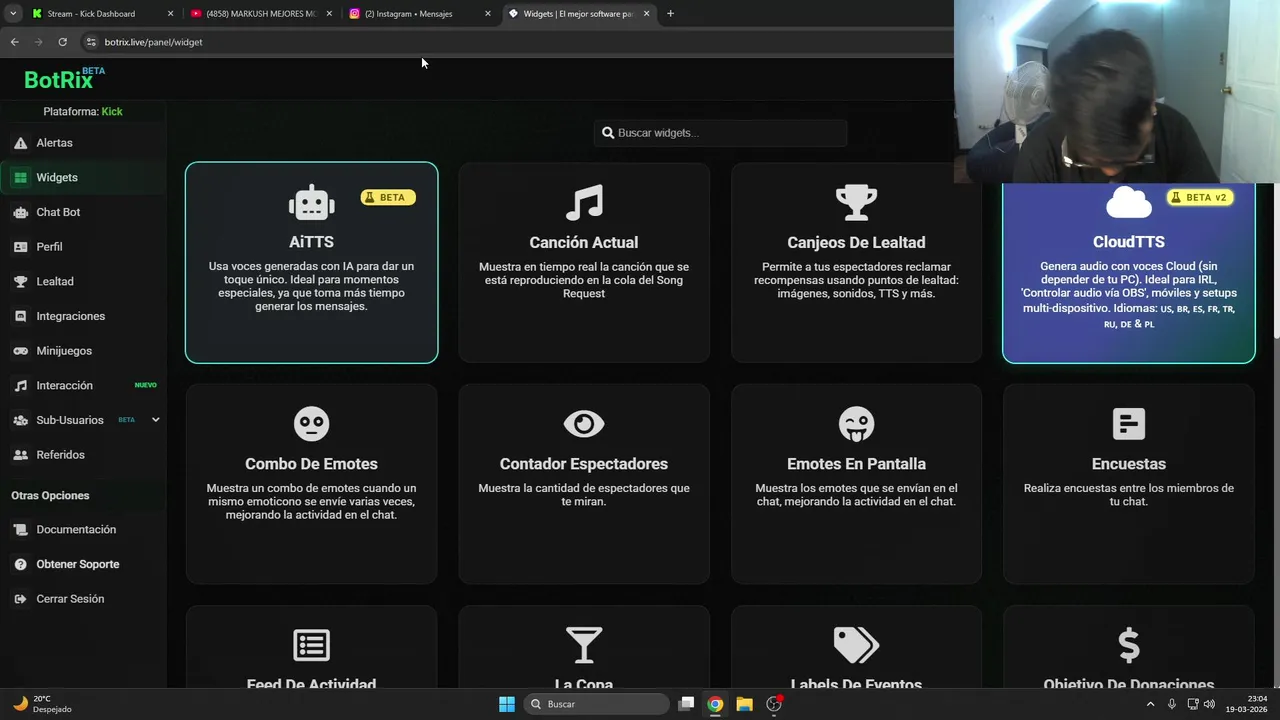Select the Widgets BotRix browser tab
Screen dimensions: 1280x720
pos(579,14)
